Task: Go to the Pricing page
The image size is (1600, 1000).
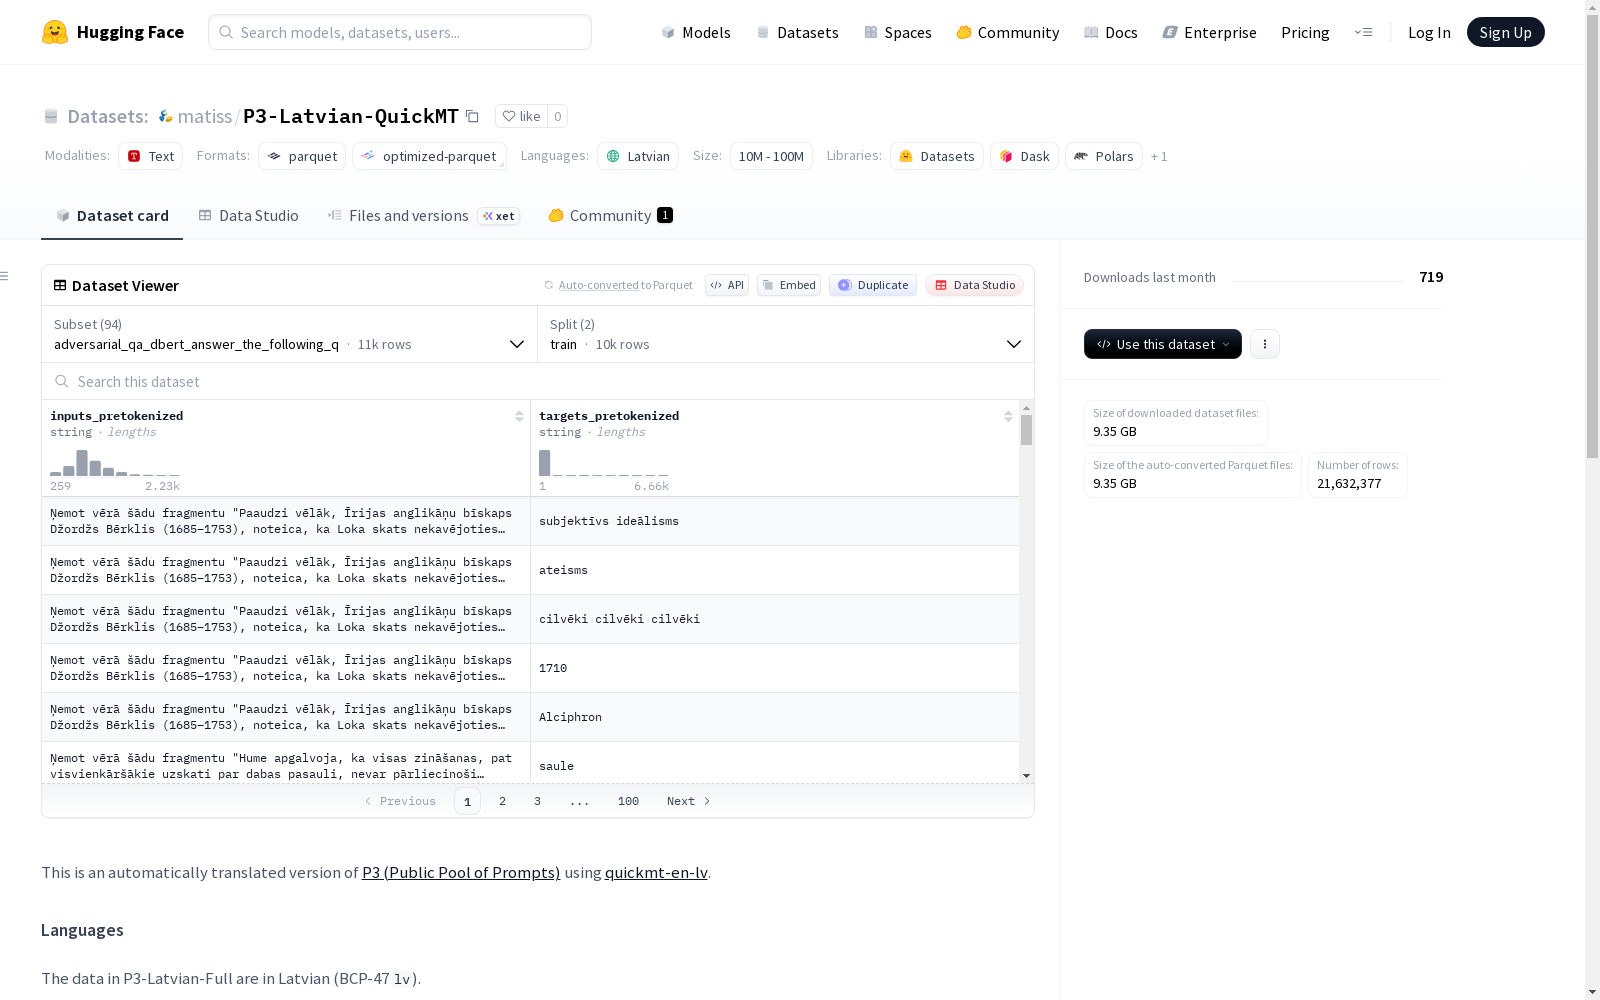Action: click(x=1305, y=32)
